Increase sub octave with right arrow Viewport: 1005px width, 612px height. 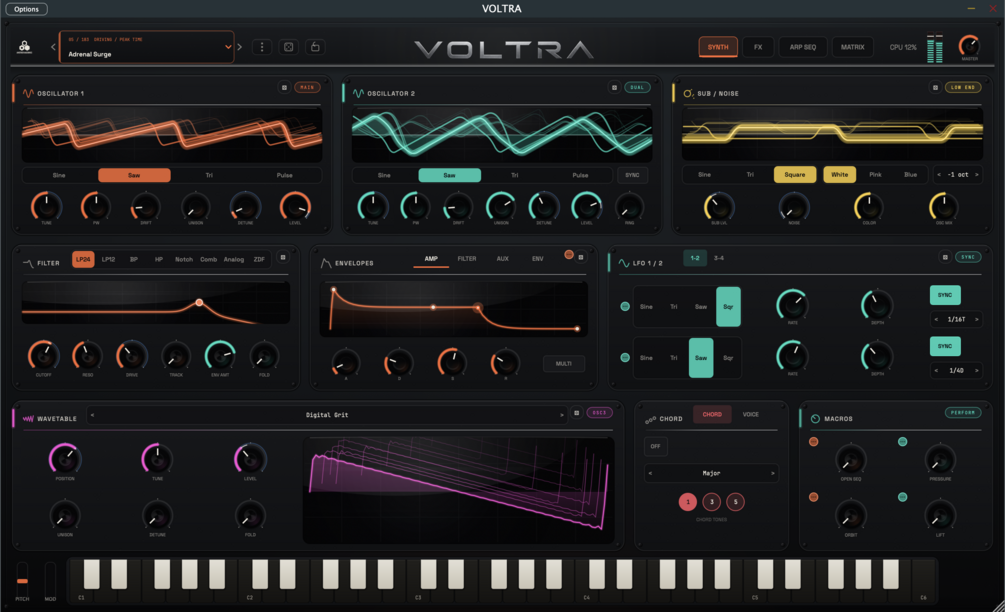tap(977, 174)
